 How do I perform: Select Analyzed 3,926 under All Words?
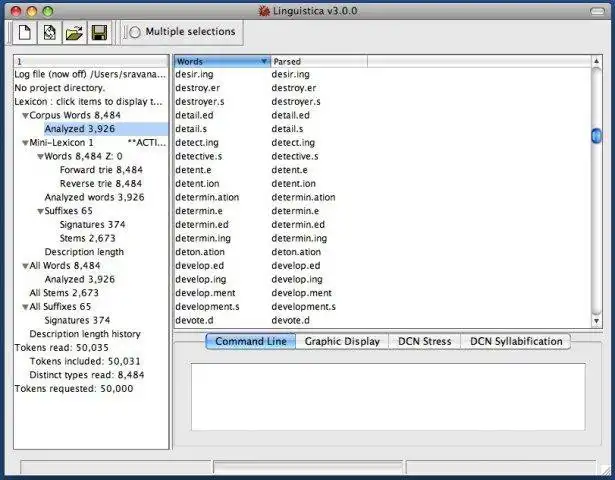[80, 279]
